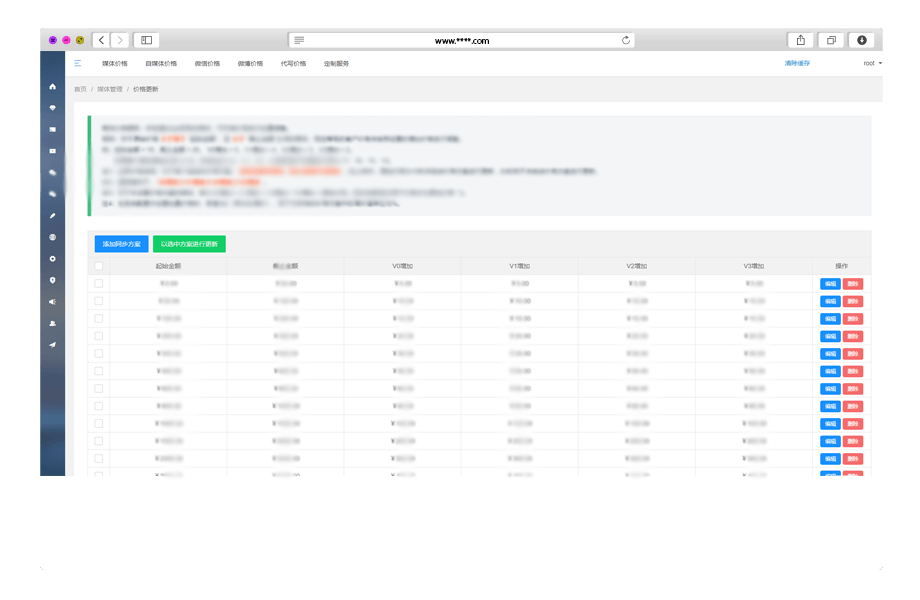Click the globe icon in the left sidebar
This screenshot has height=600, width=920.
(x=52, y=237)
